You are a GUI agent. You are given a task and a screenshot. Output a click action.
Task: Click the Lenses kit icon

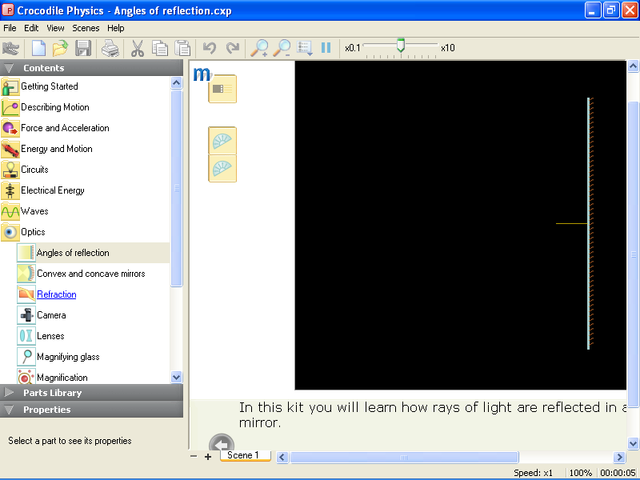click(26, 336)
